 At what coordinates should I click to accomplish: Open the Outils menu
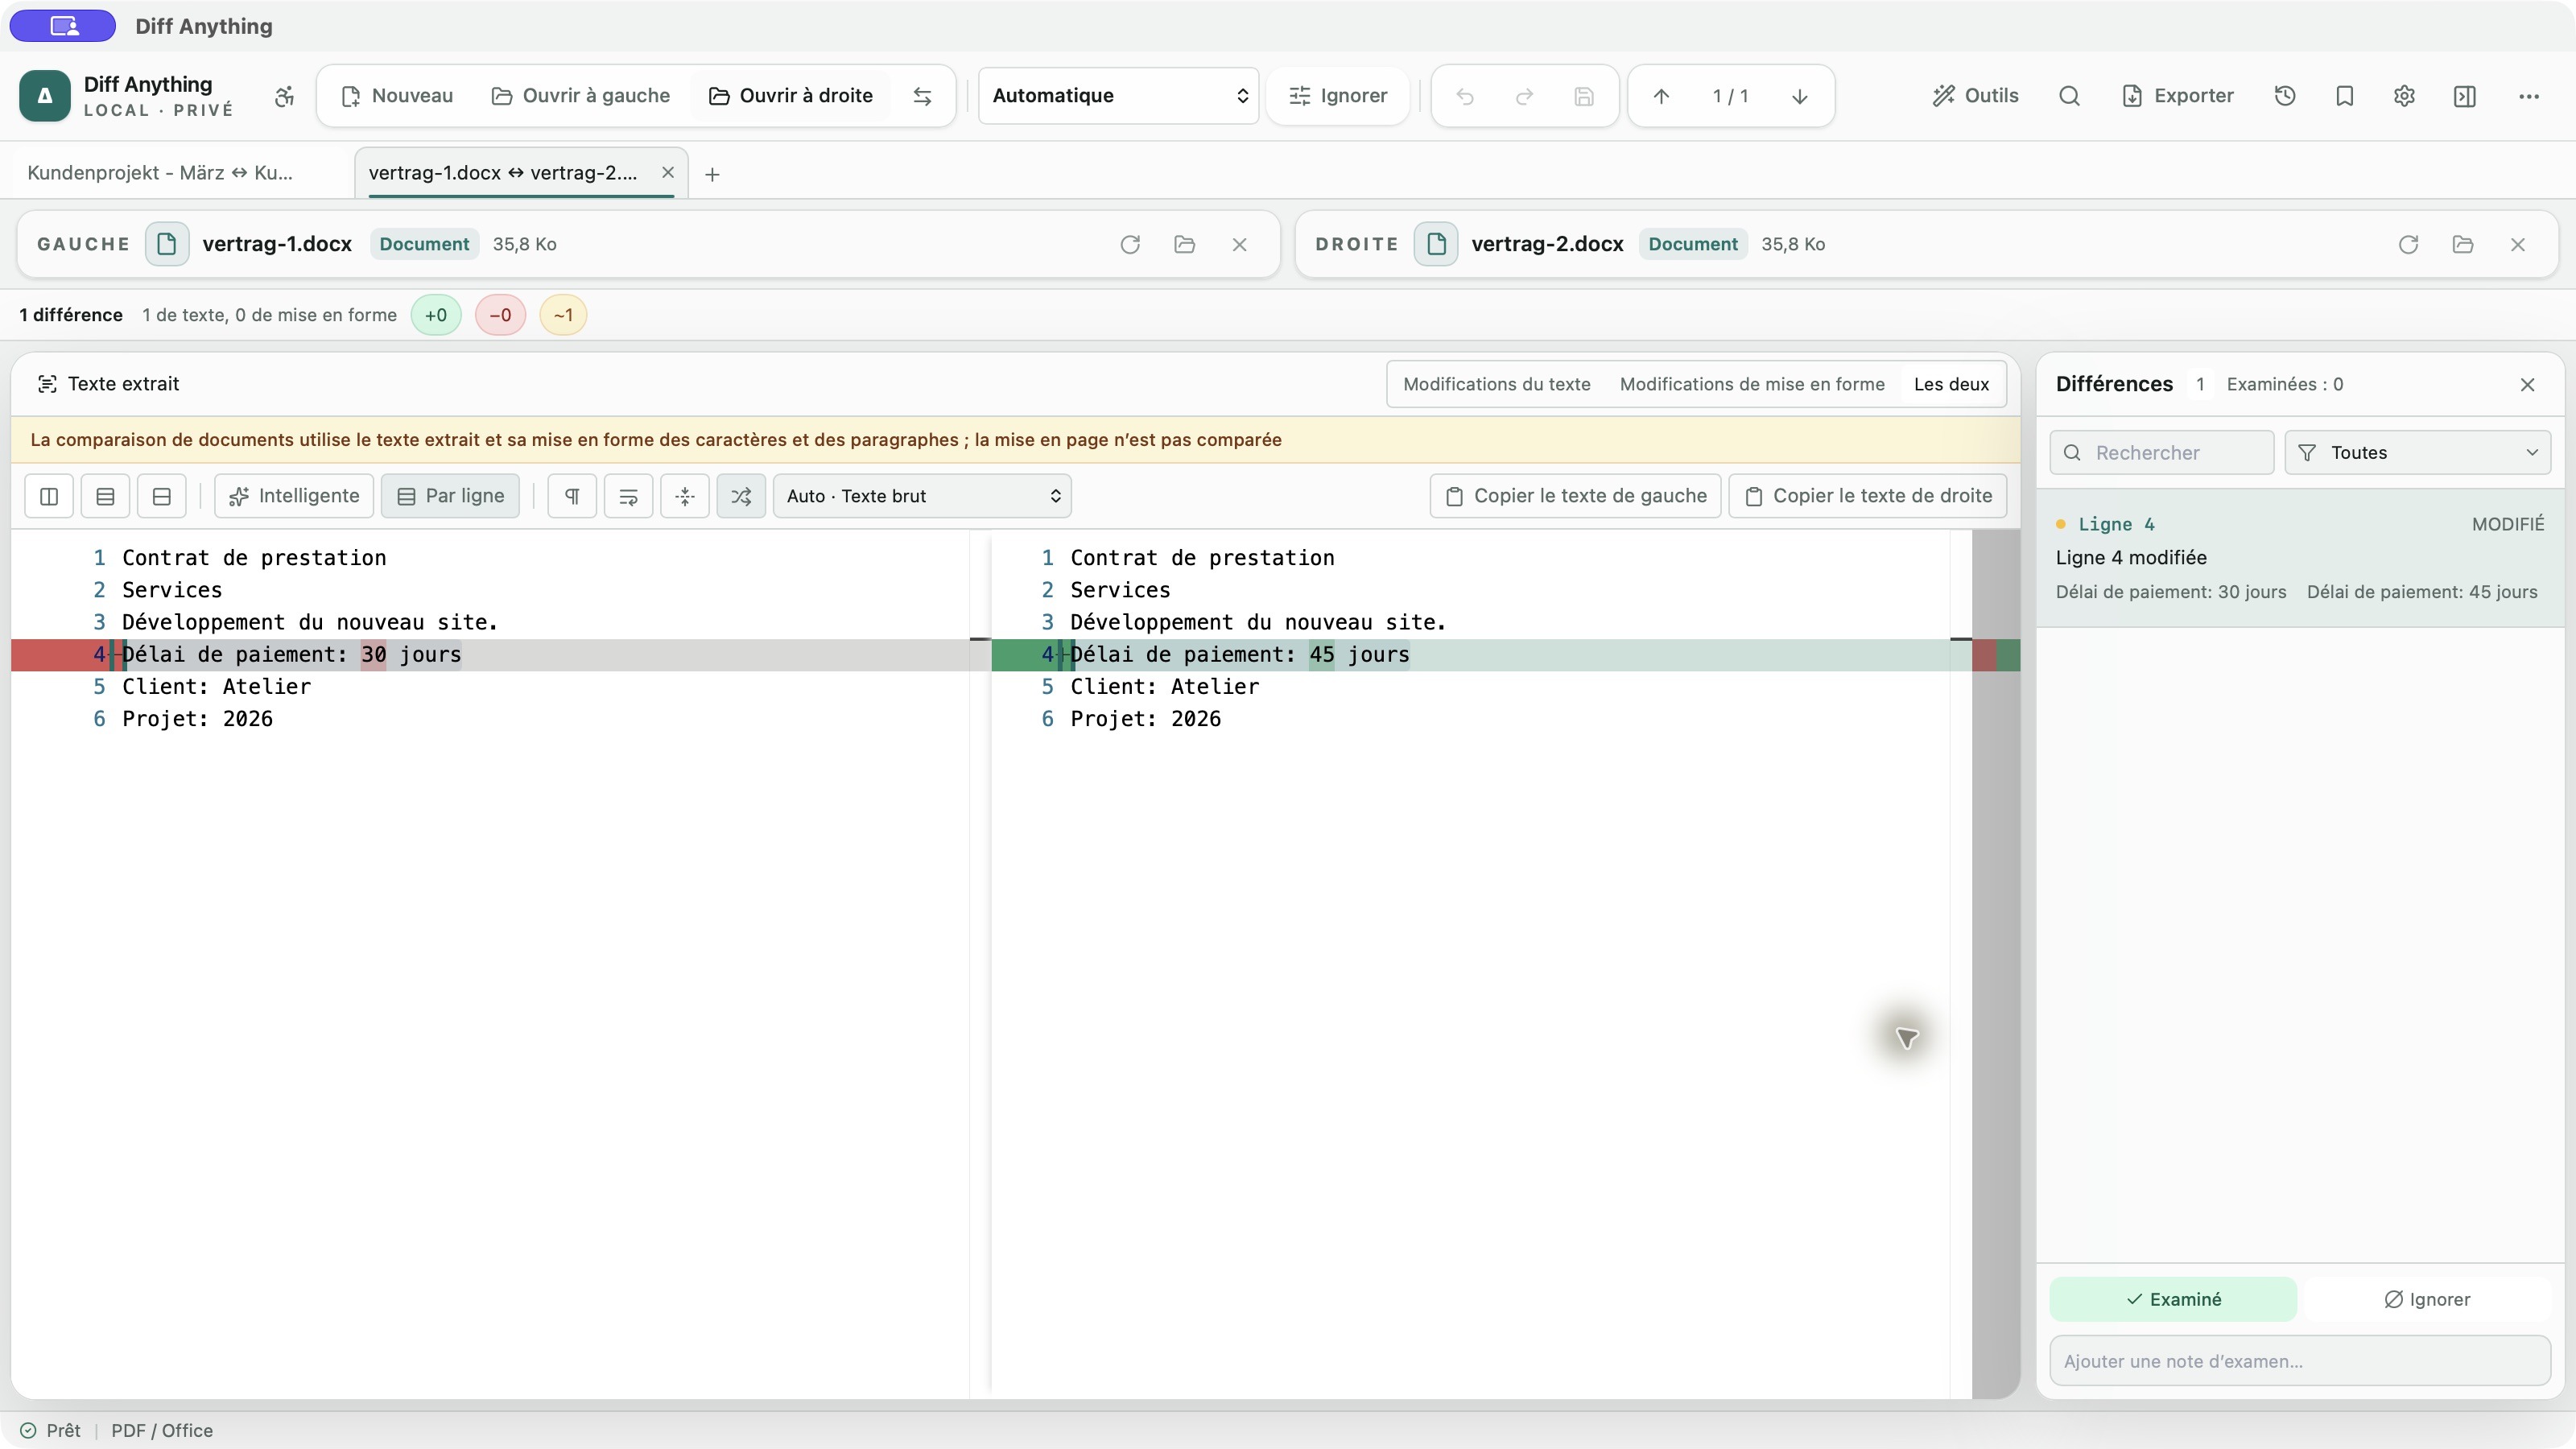(x=1975, y=96)
